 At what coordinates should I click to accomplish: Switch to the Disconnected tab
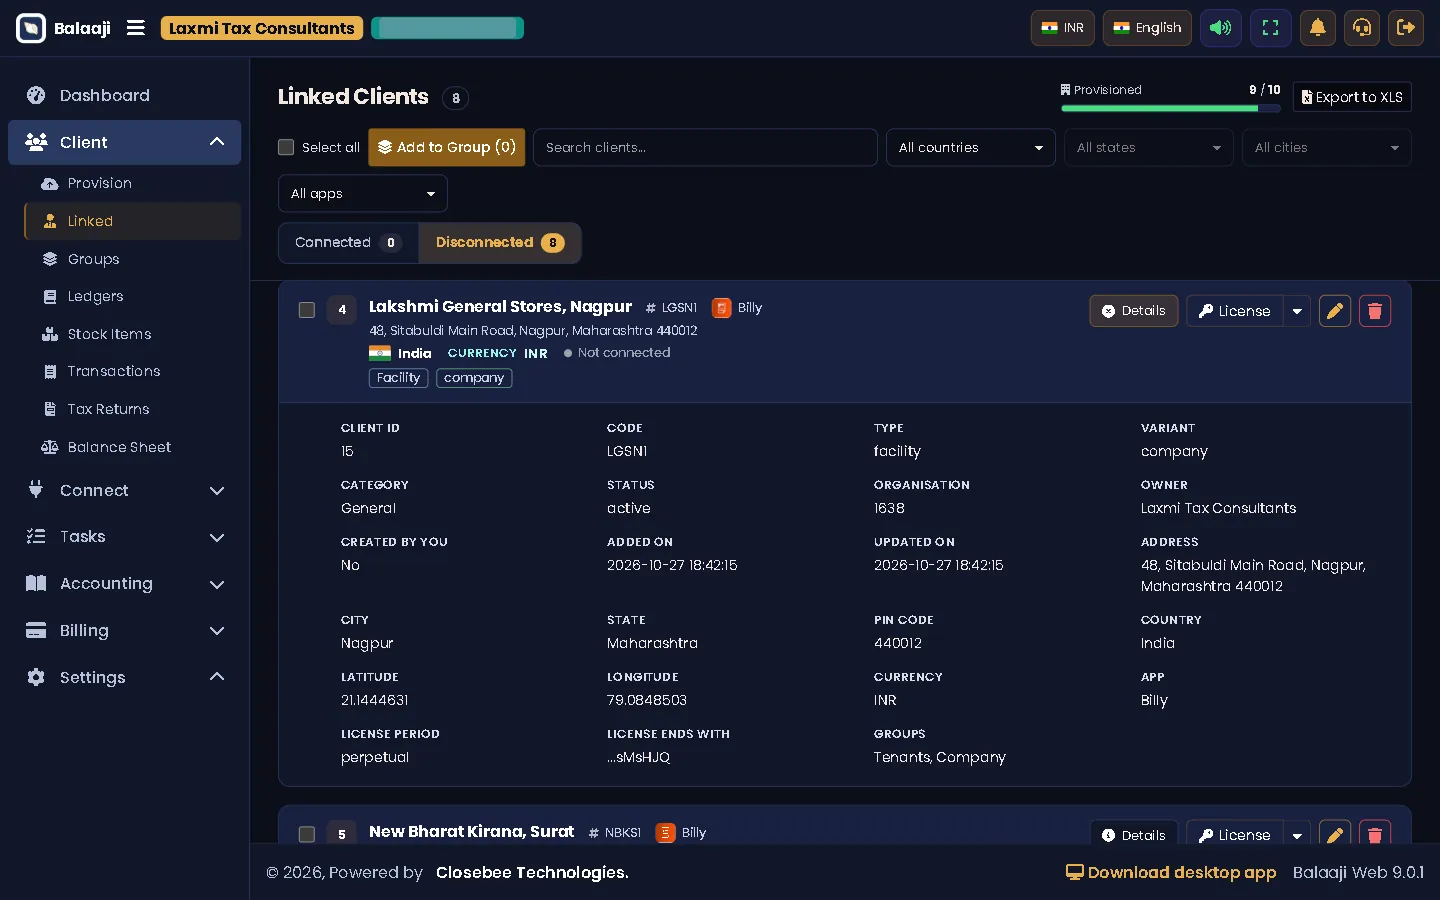click(x=500, y=243)
